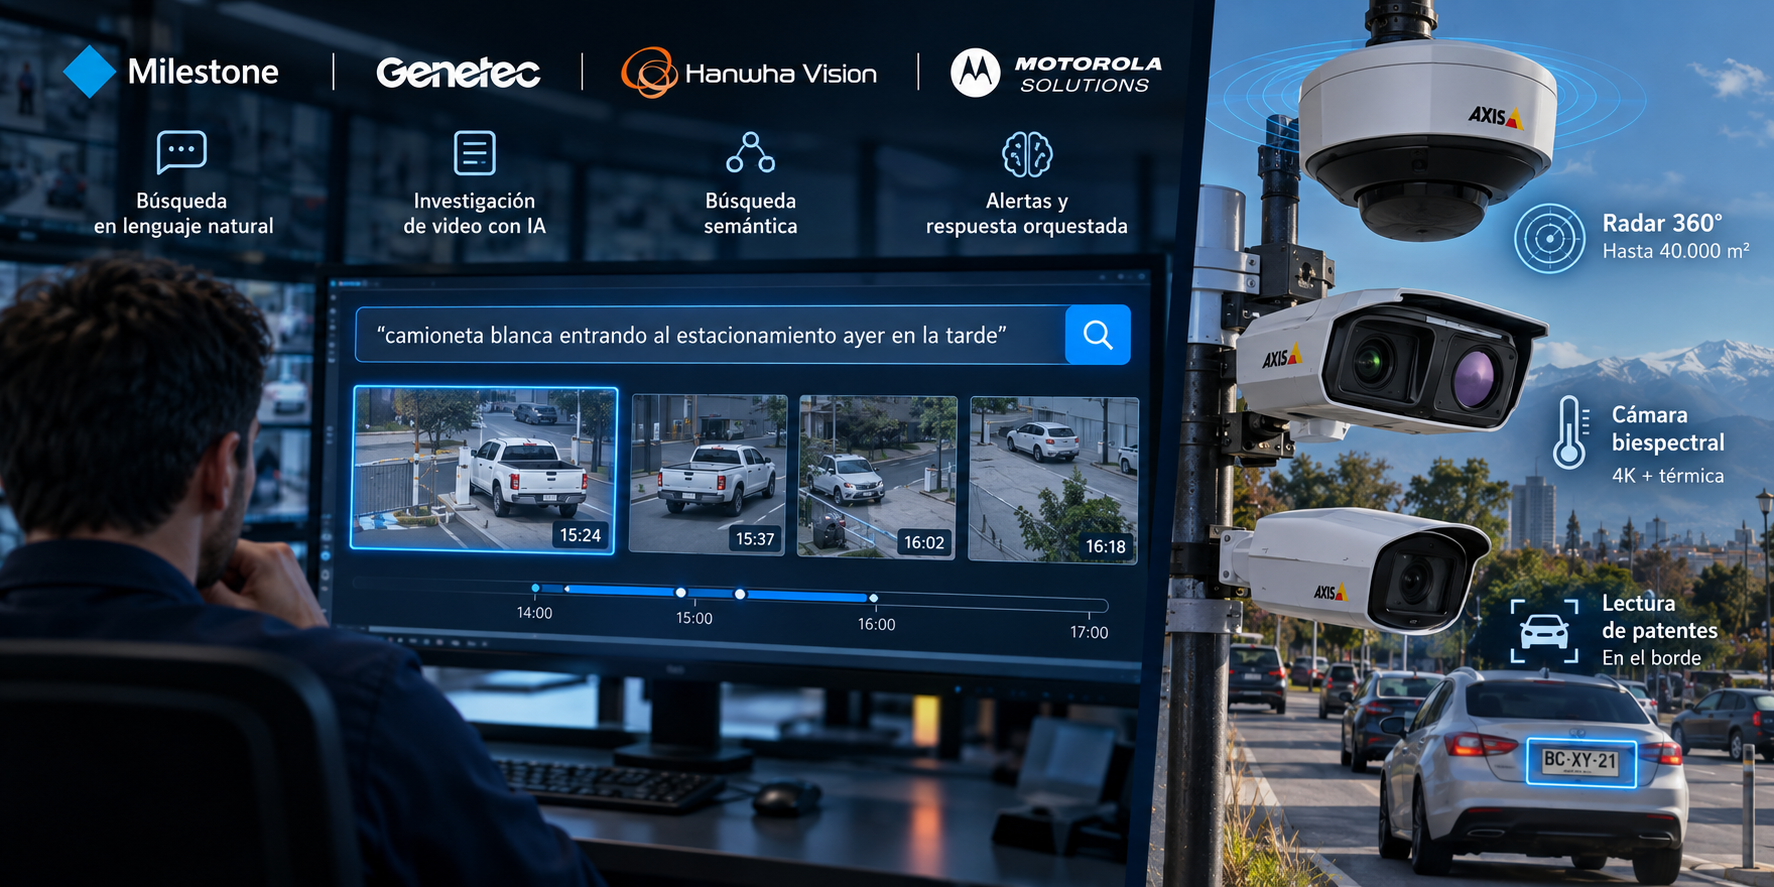This screenshot has width=1774, height=887.
Task: Click the 'Lectura de patentes' heading text
Action: point(1660,616)
